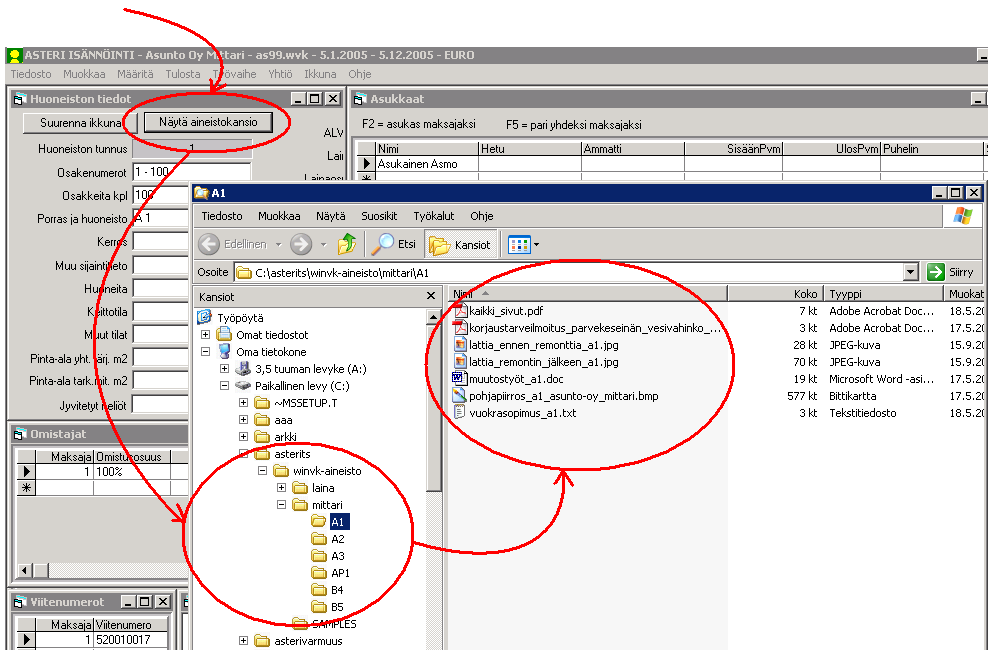Click the Näytä aineistokansio button

tap(208, 122)
